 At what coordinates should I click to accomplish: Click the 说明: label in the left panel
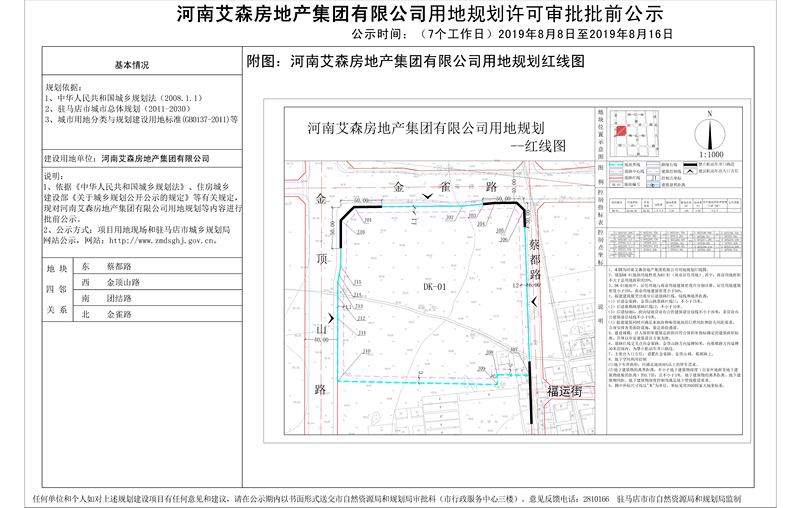point(54,176)
